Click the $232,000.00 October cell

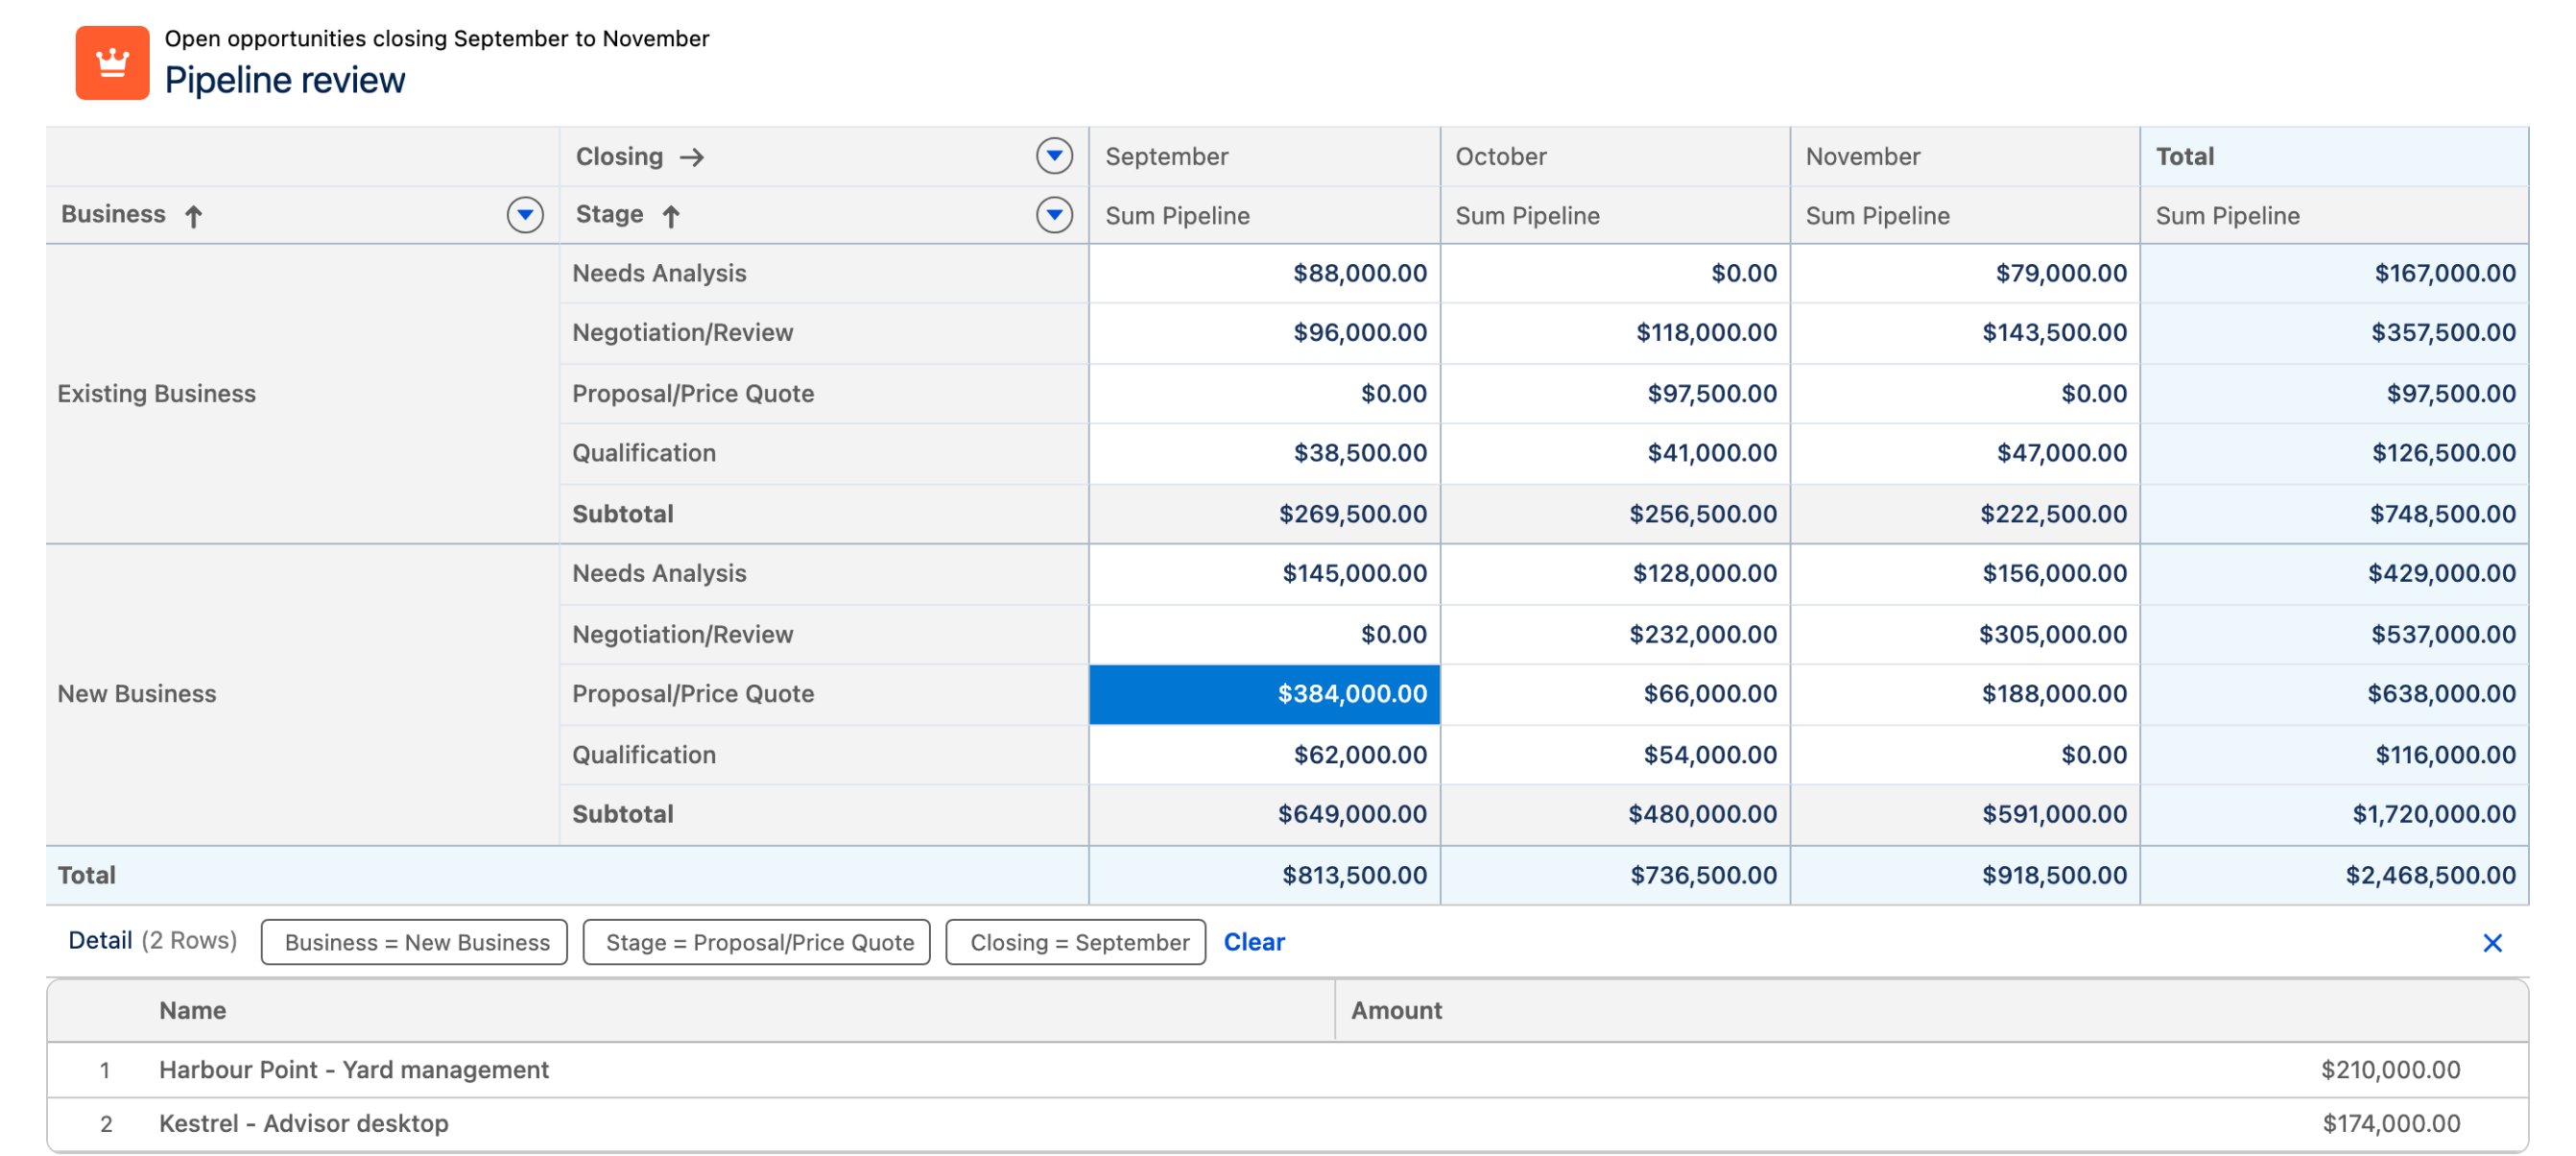[x=1615, y=635]
